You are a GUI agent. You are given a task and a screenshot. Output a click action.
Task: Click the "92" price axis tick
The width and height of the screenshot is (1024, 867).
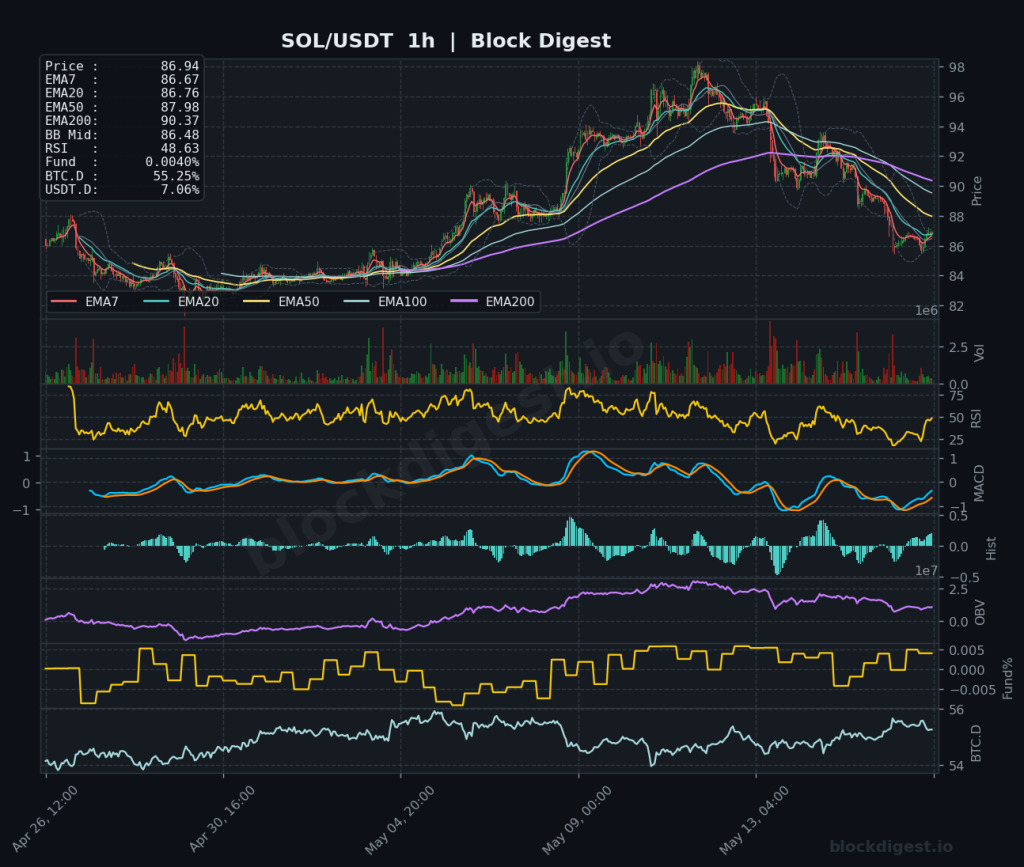pyautogui.click(x=957, y=157)
